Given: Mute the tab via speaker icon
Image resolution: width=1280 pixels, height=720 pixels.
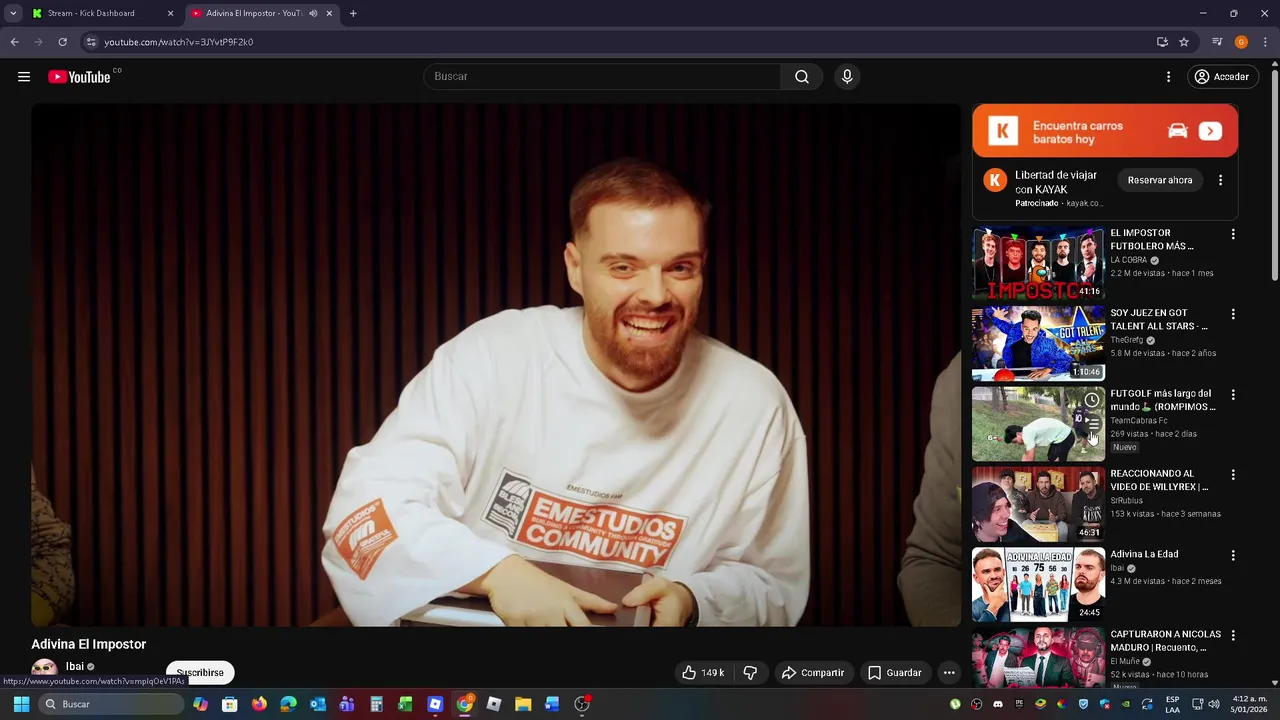Looking at the screenshot, I should click(313, 13).
